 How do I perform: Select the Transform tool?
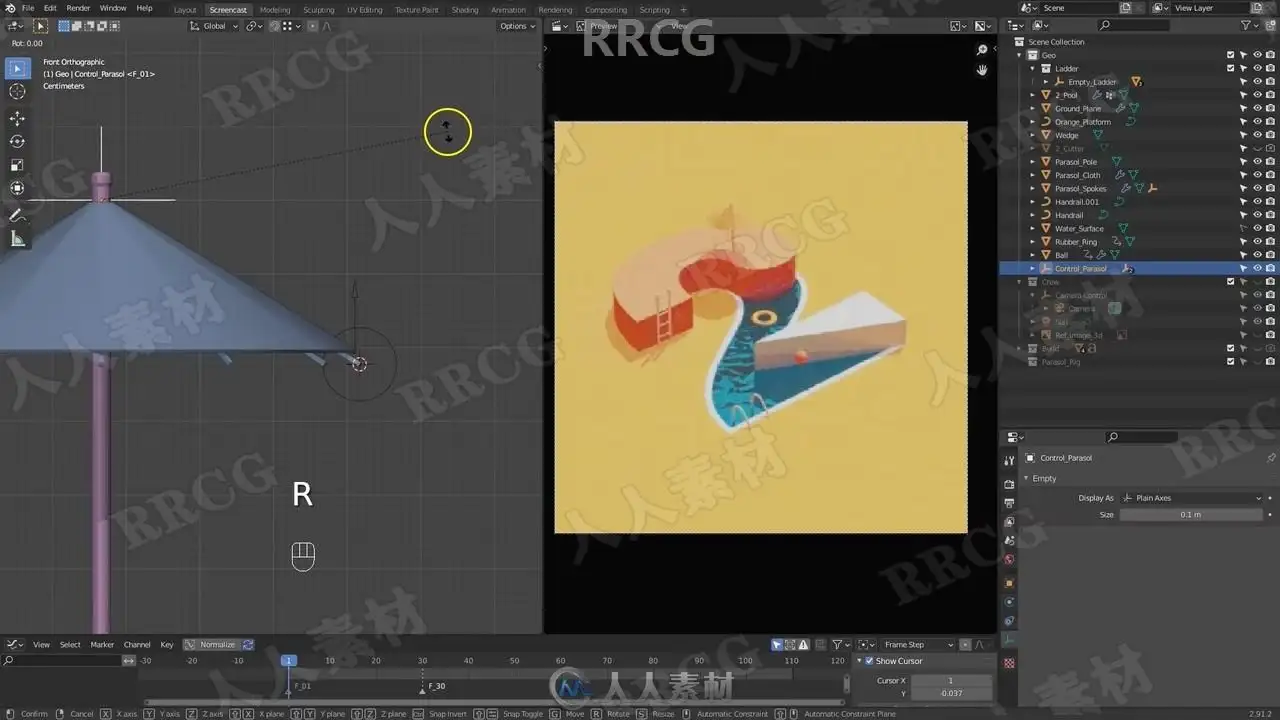click(x=17, y=188)
